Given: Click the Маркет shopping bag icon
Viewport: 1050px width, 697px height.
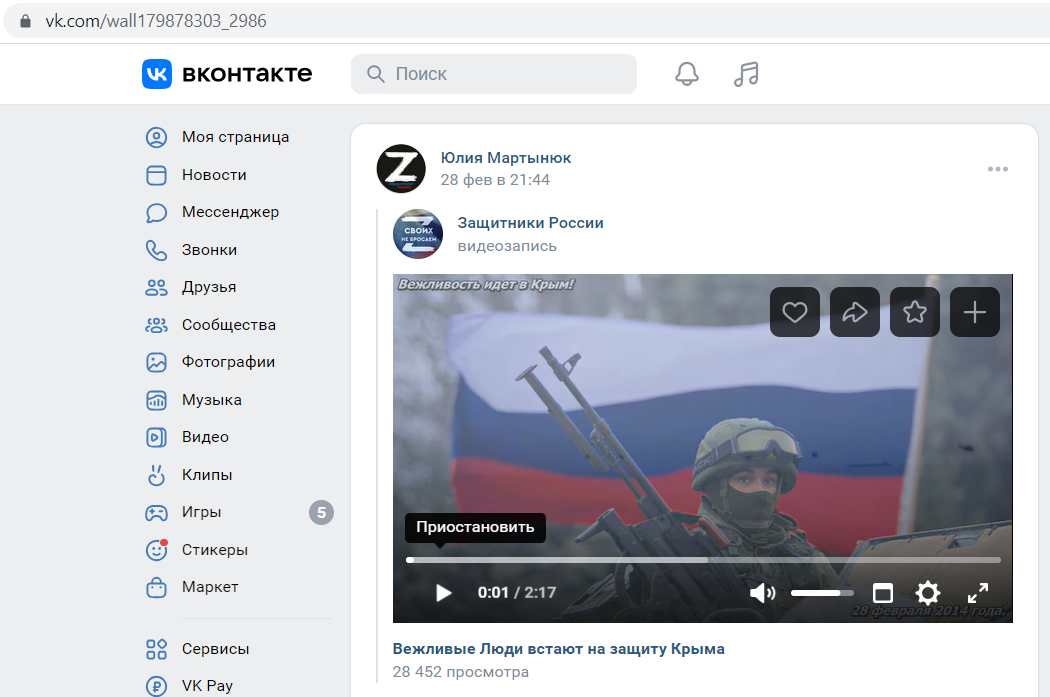Looking at the screenshot, I should click(156, 587).
